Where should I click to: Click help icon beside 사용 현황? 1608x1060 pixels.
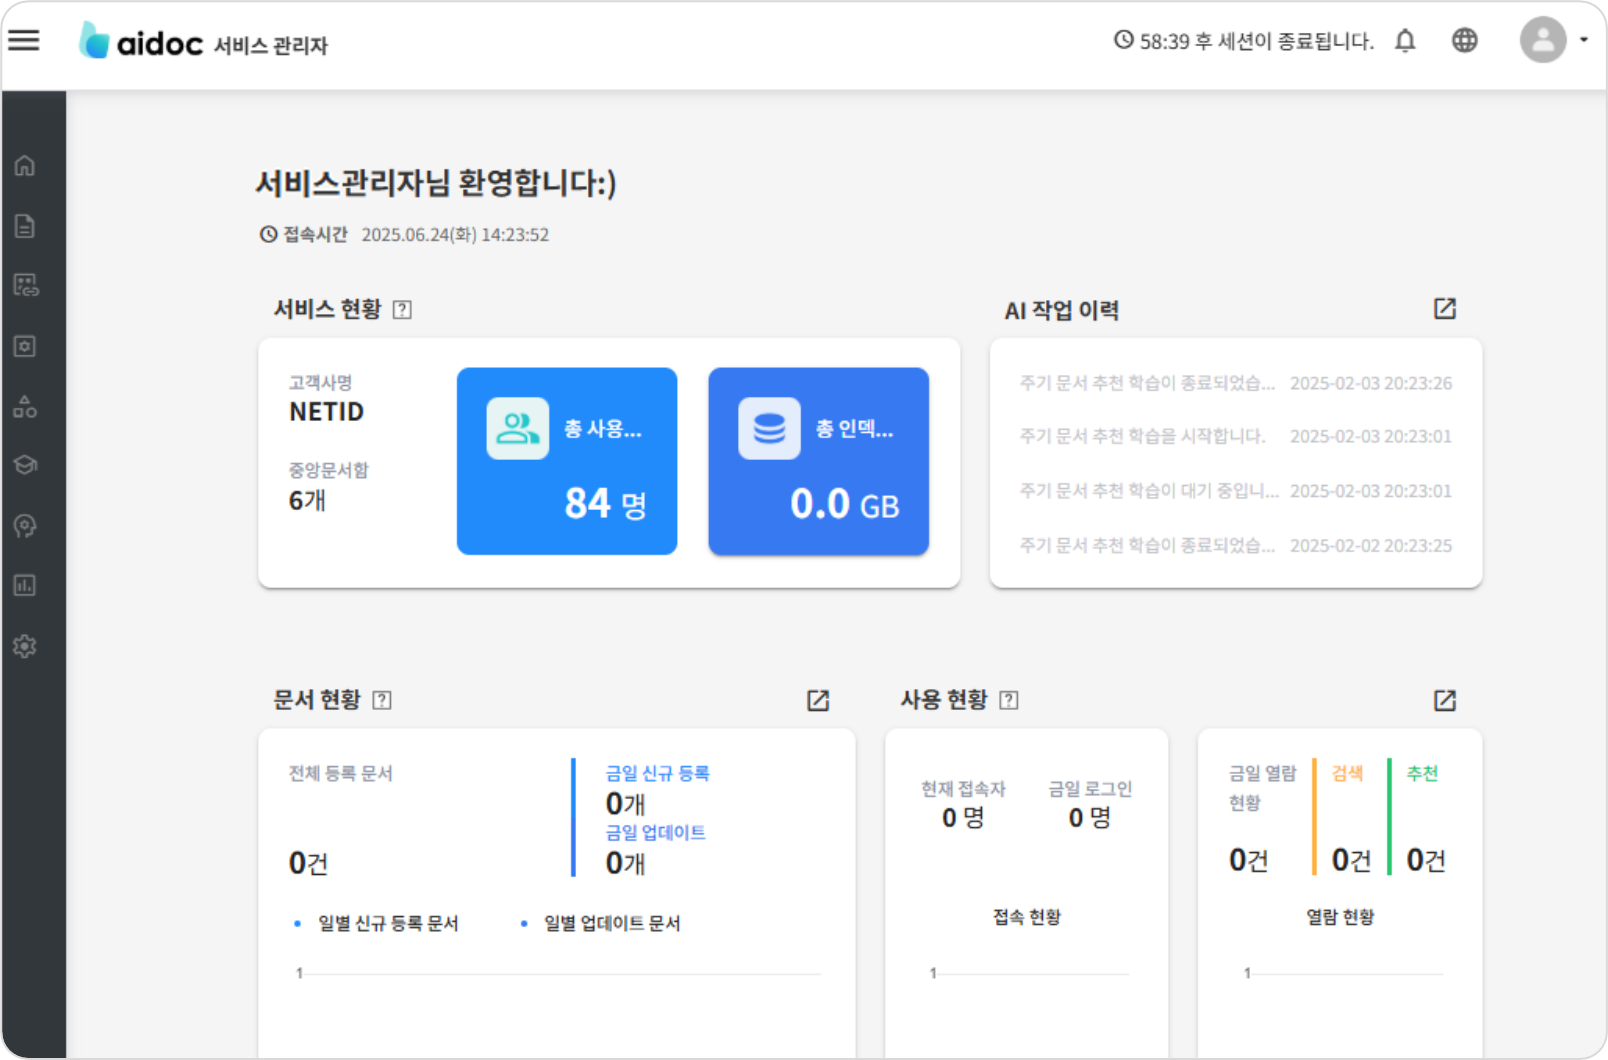point(1009,700)
